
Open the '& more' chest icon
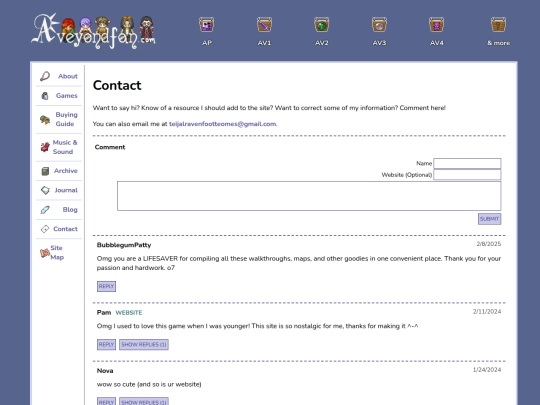coord(498,25)
